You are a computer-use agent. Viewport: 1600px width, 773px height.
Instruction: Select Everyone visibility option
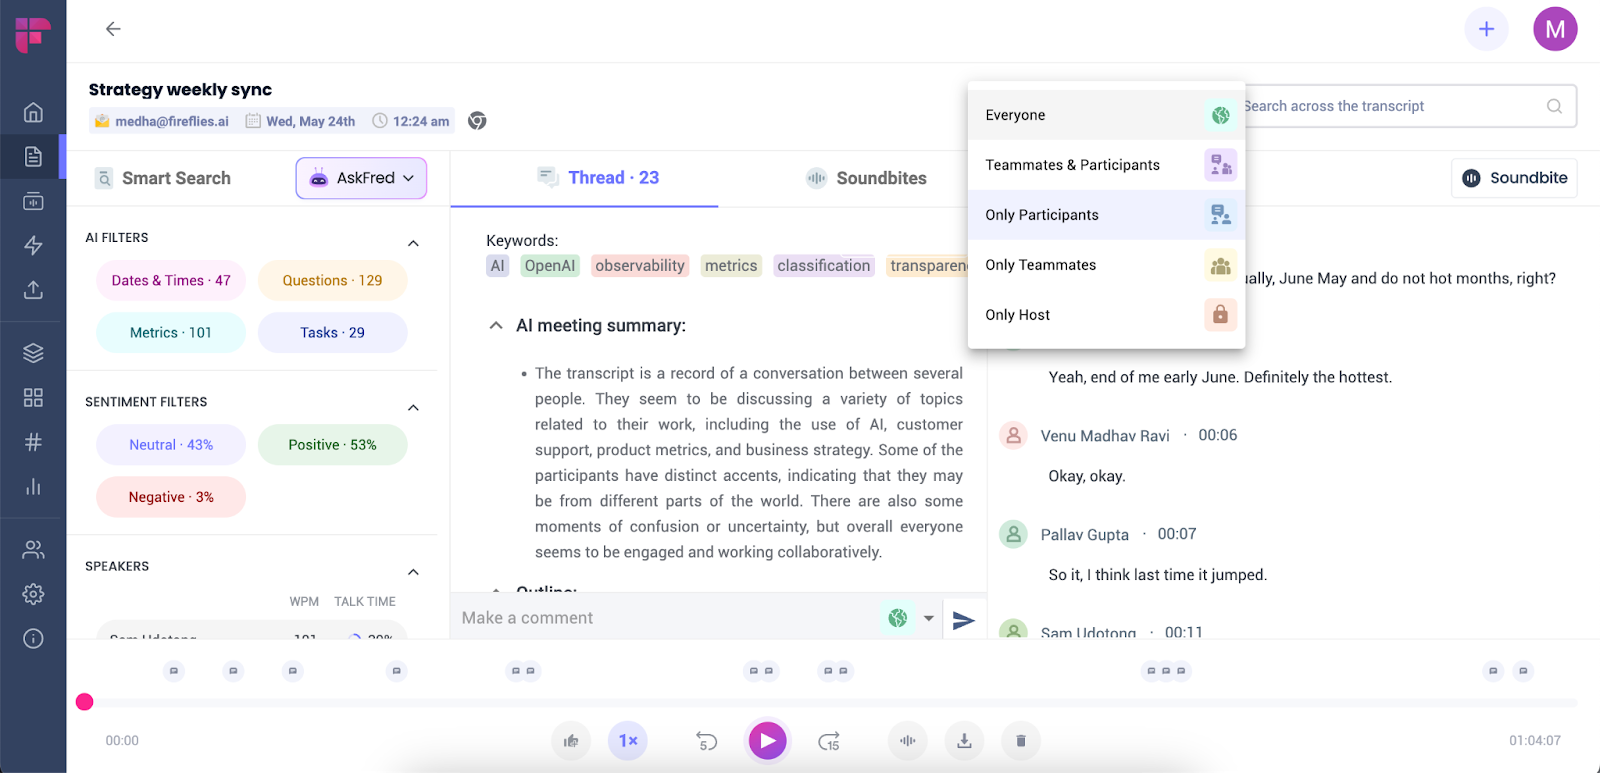tap(1106, 115)
